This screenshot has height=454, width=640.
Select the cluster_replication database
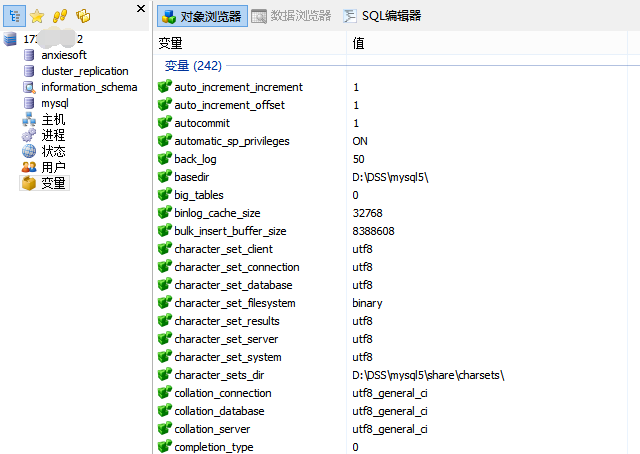click(x=84, y=71)
